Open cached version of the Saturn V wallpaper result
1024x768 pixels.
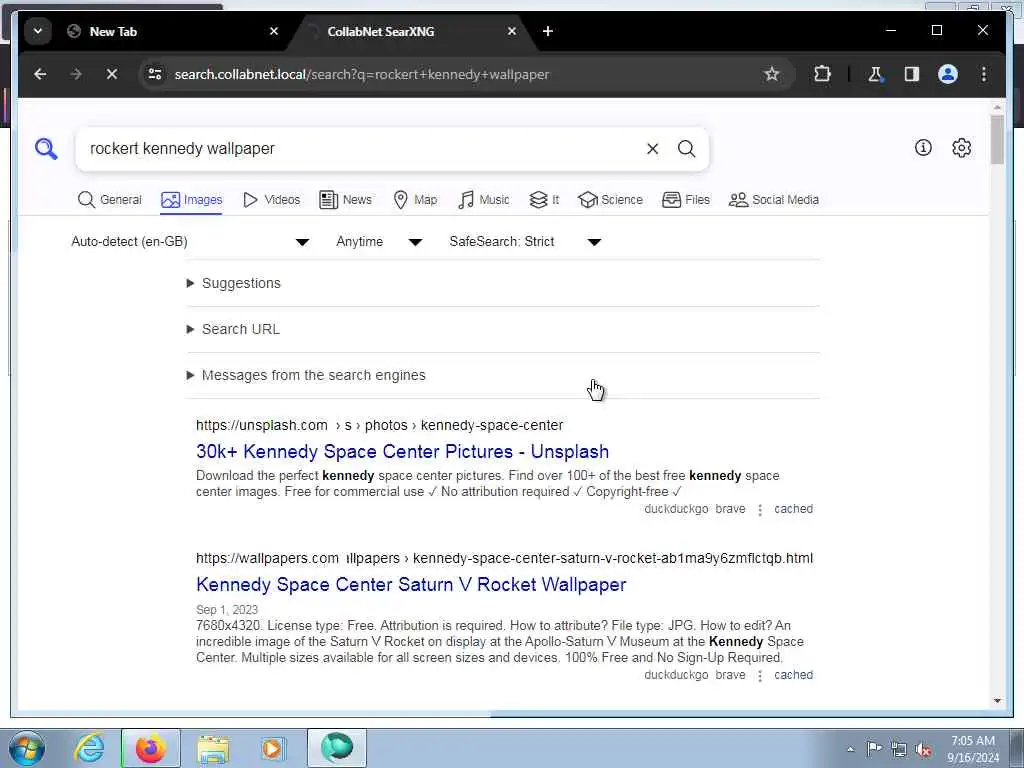click(793, 675)
